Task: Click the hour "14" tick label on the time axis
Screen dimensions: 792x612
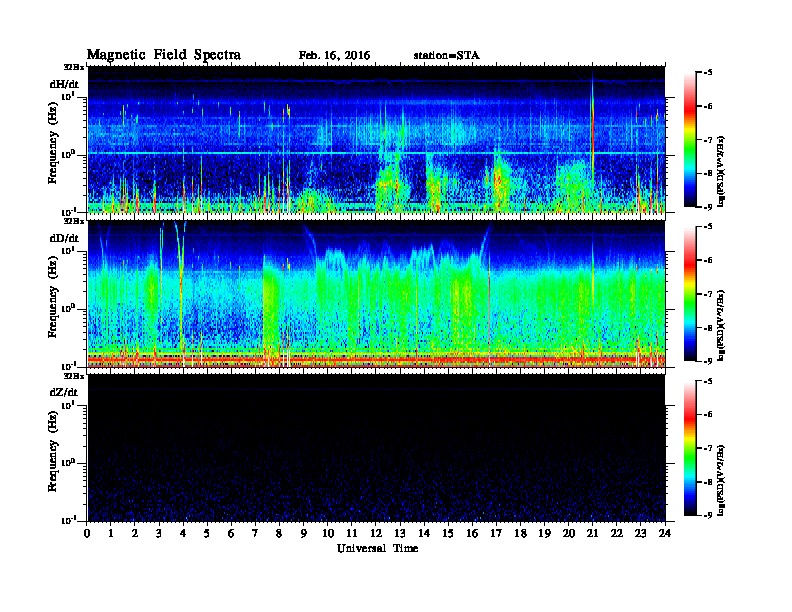Action: coord(424,533)
